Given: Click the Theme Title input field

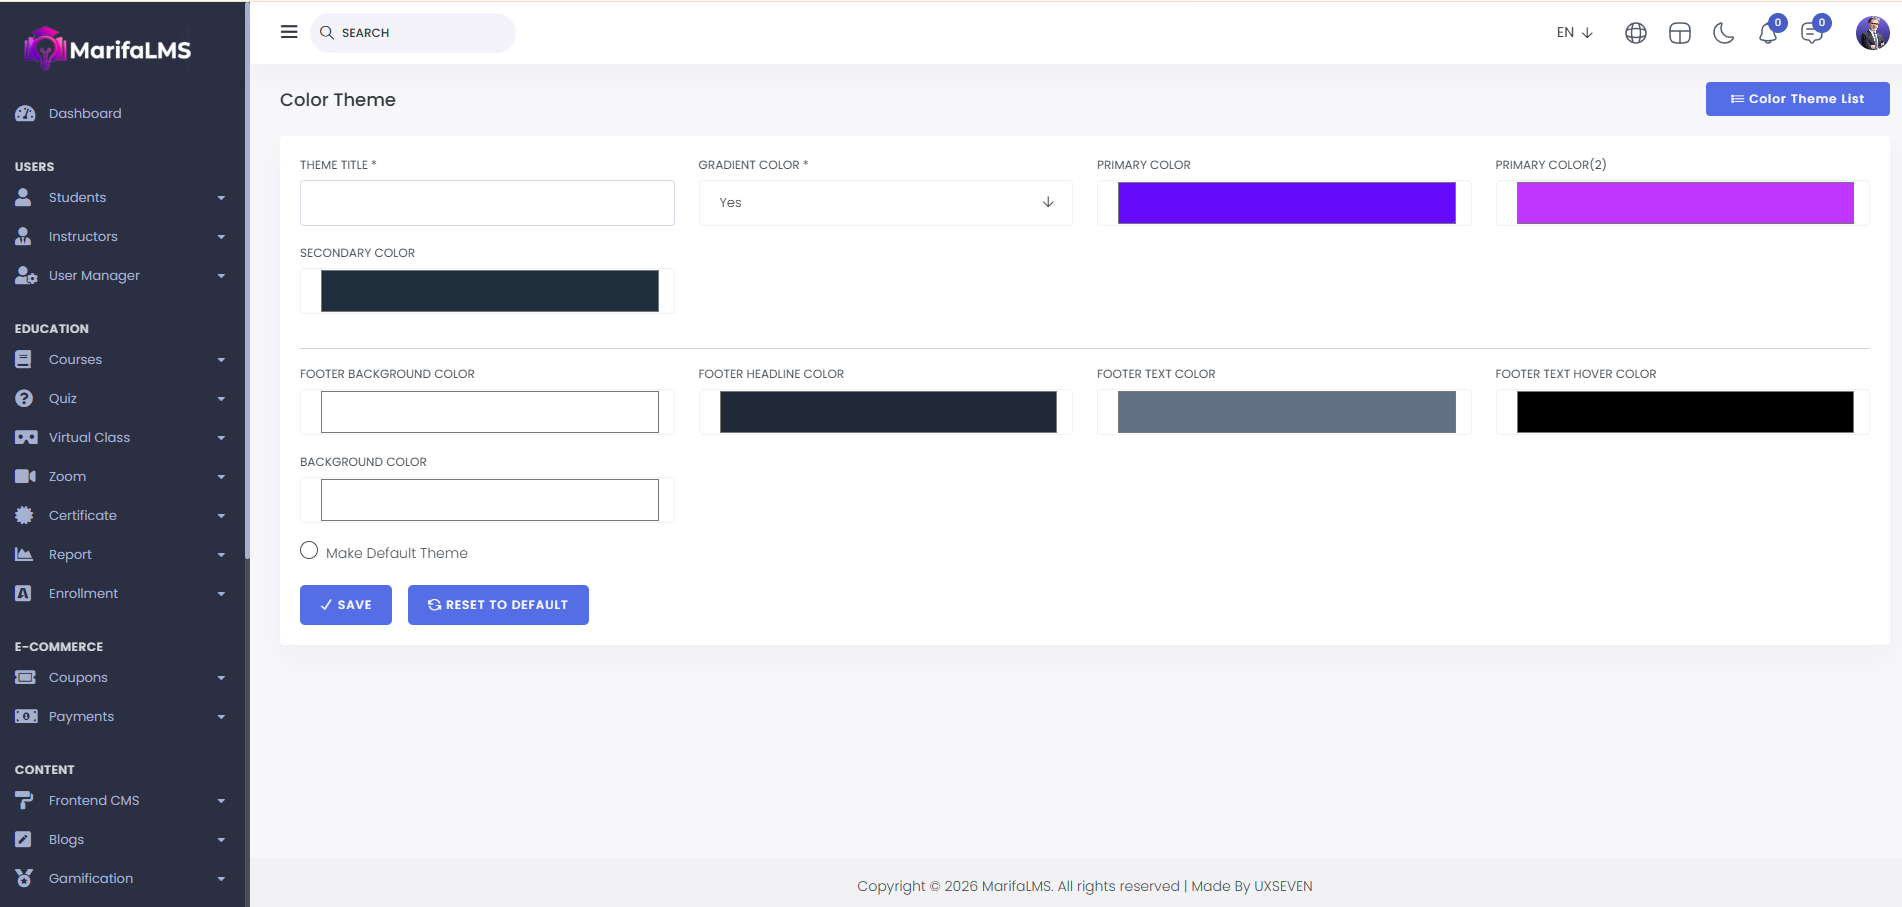Looking at the screenshot, I should (x=487, y=203).
